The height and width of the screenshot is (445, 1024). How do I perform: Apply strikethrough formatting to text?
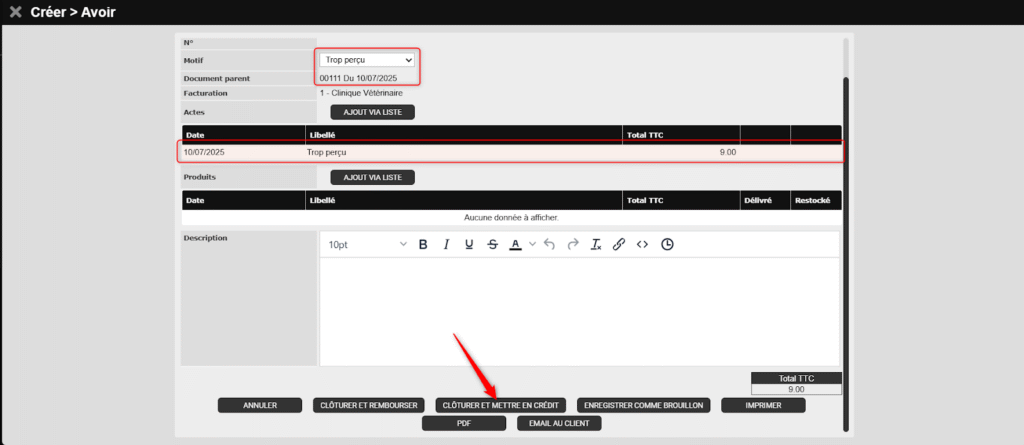point(492,244)
